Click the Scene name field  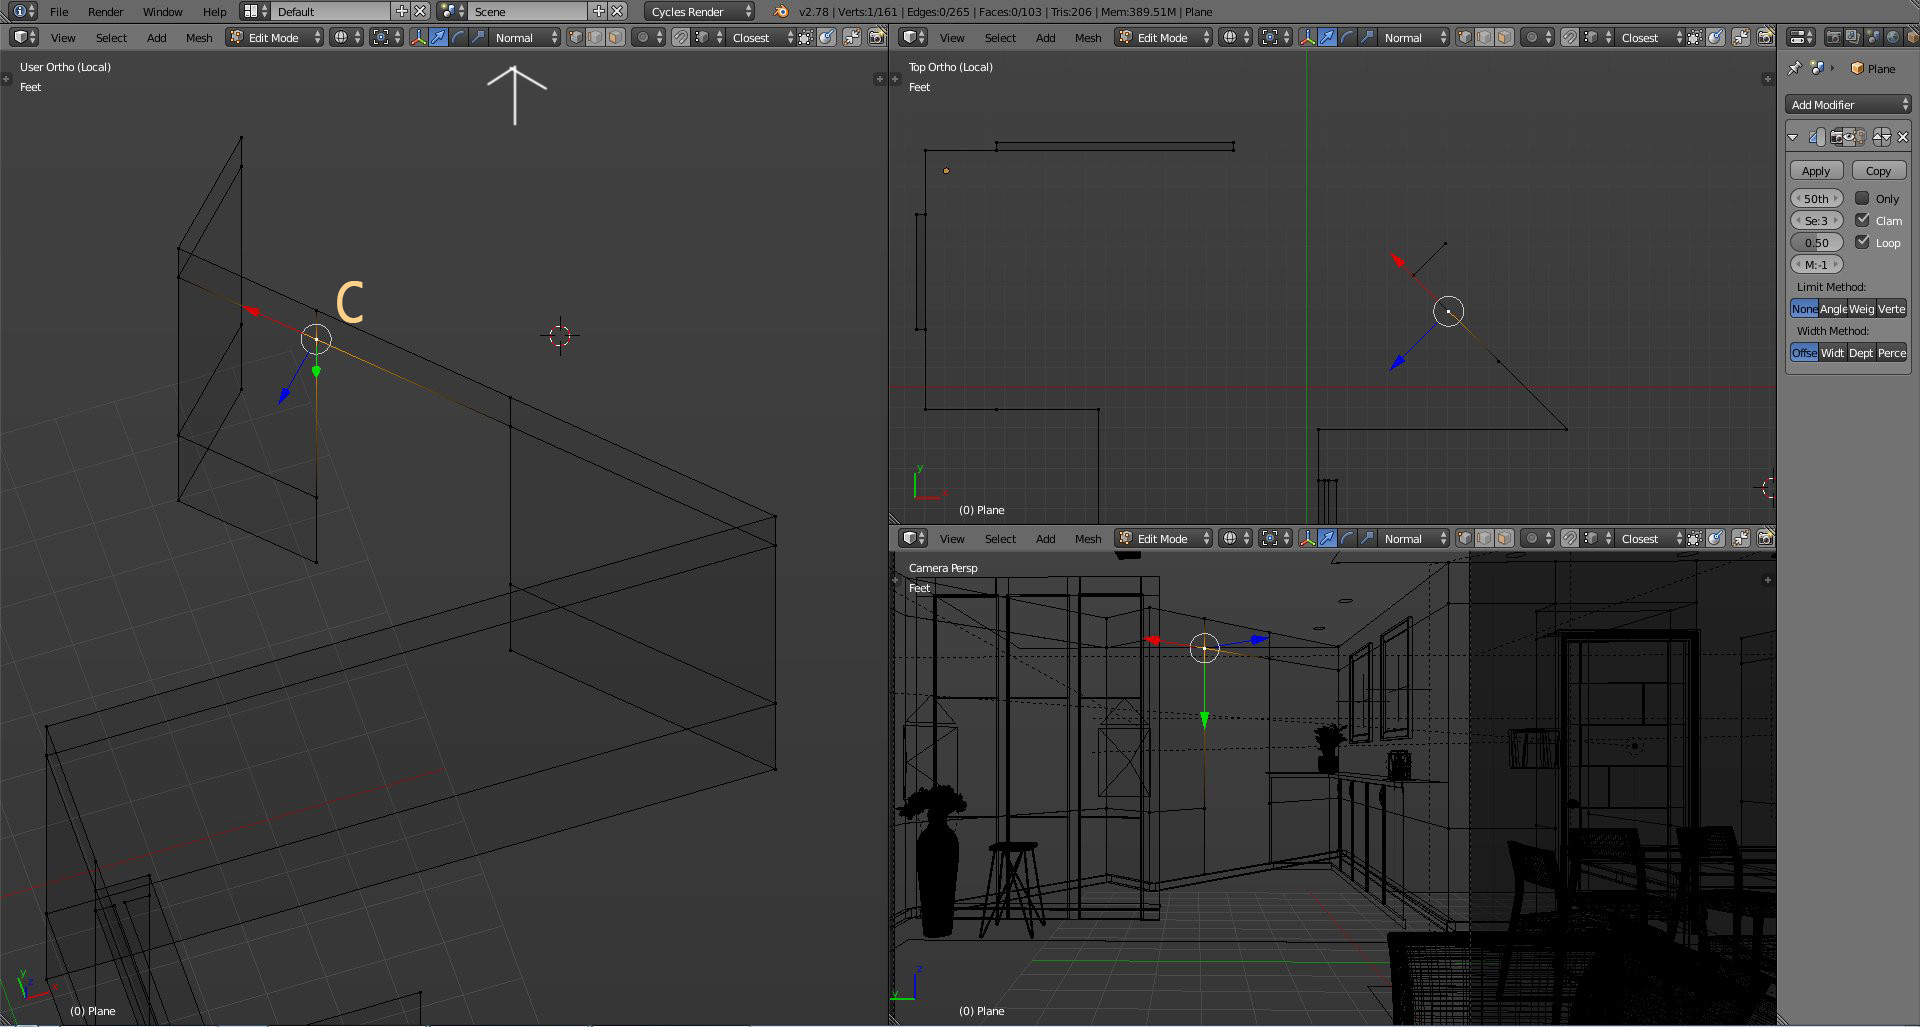pyautogui.click(x=529, y=11)
